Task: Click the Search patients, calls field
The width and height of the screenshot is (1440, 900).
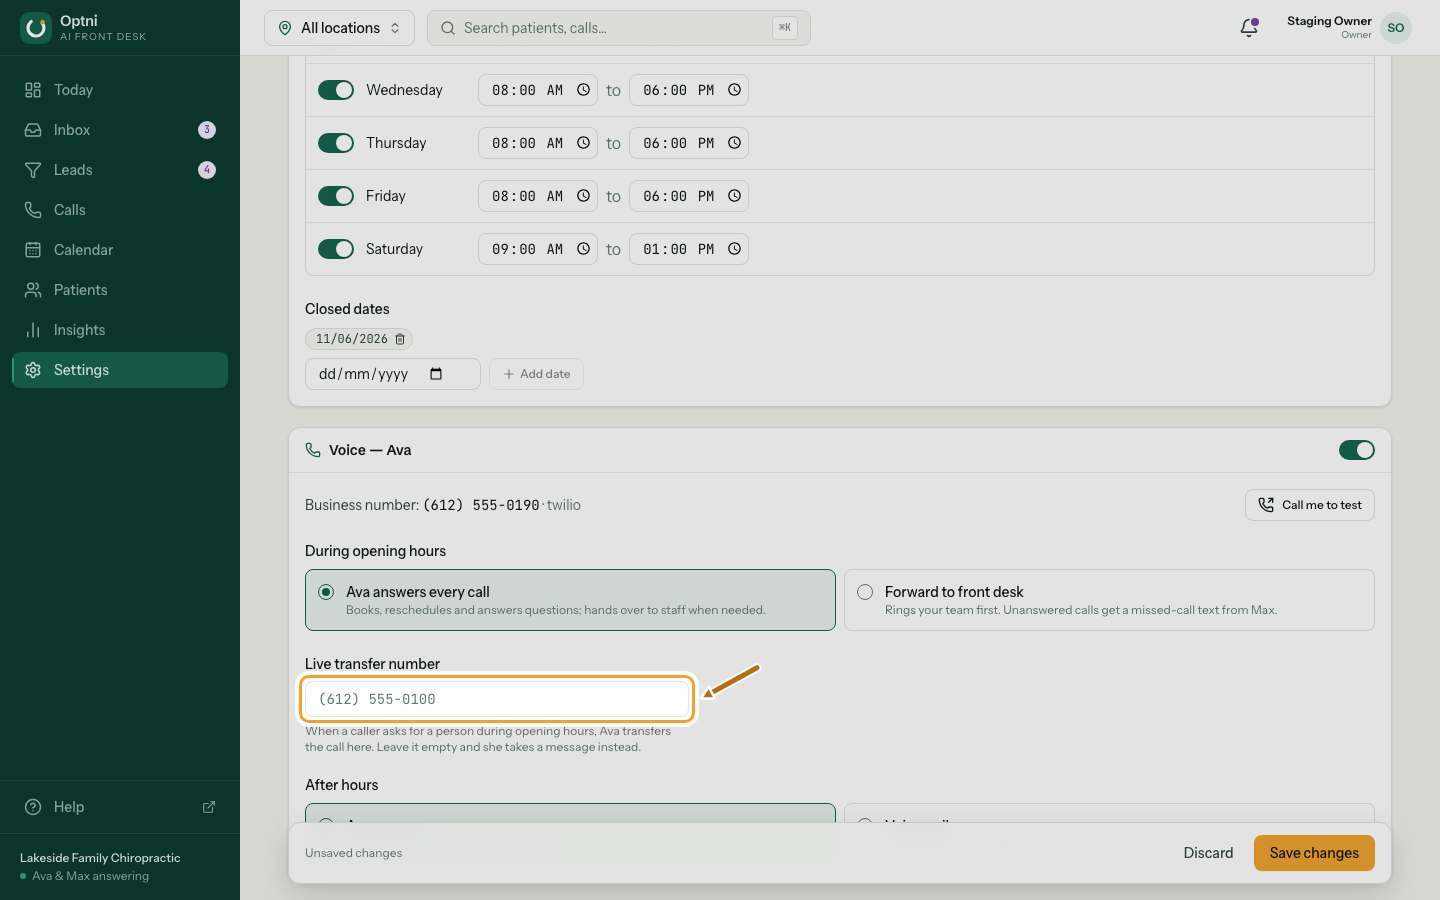Action: pyautogui.click(x=619, y=28)
